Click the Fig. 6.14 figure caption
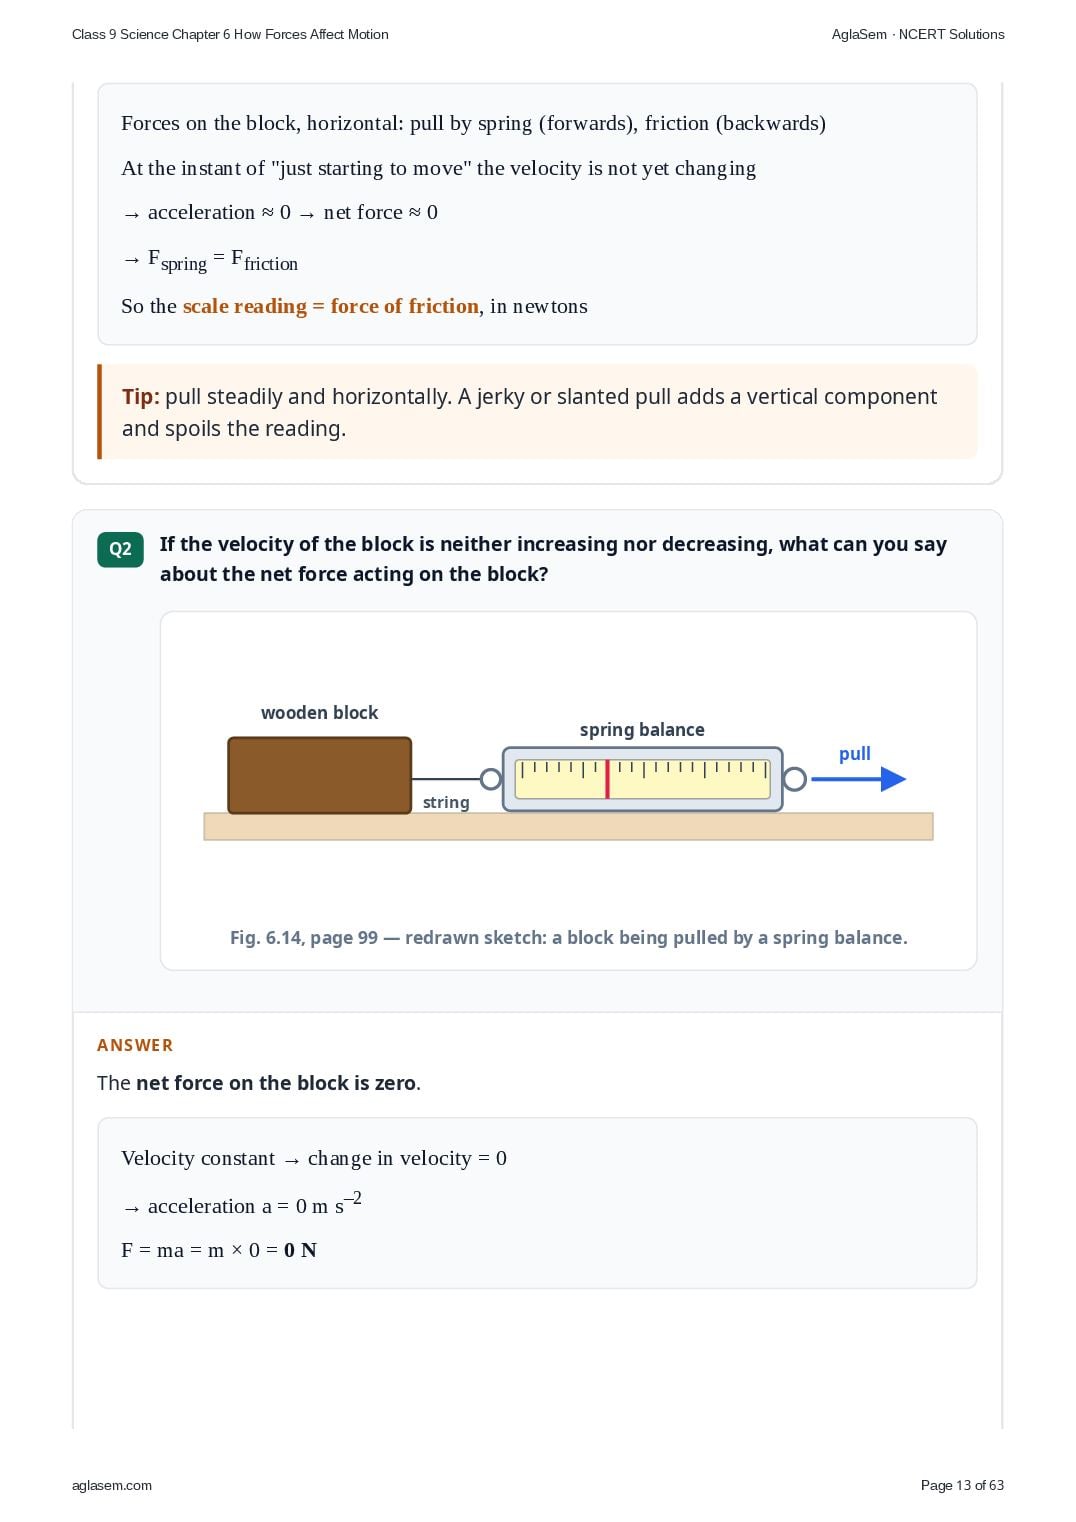 point(568,938)
